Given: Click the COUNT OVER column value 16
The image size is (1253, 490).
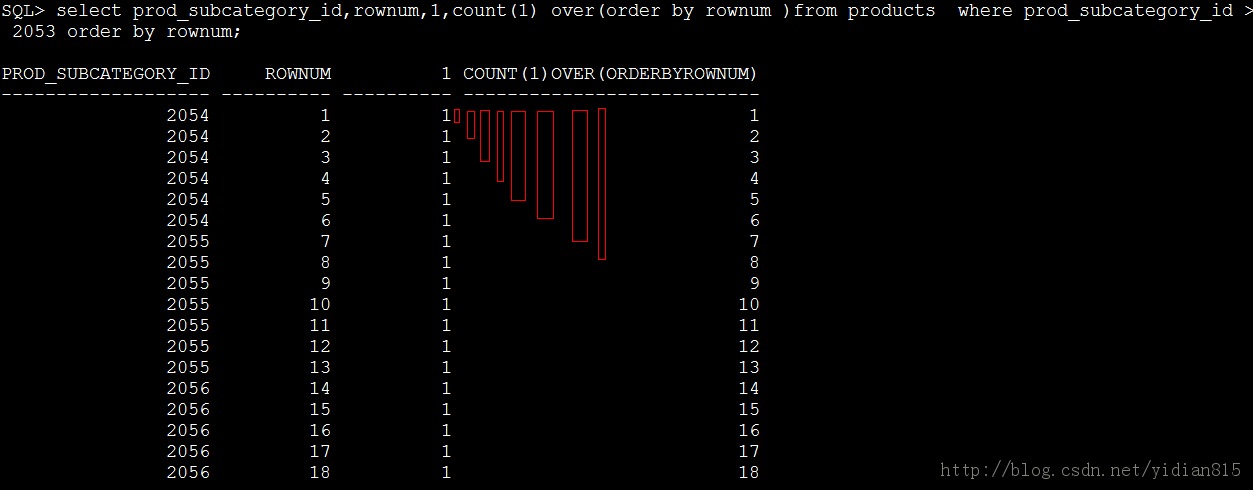Looking at the screenshot, I should 749,431.
